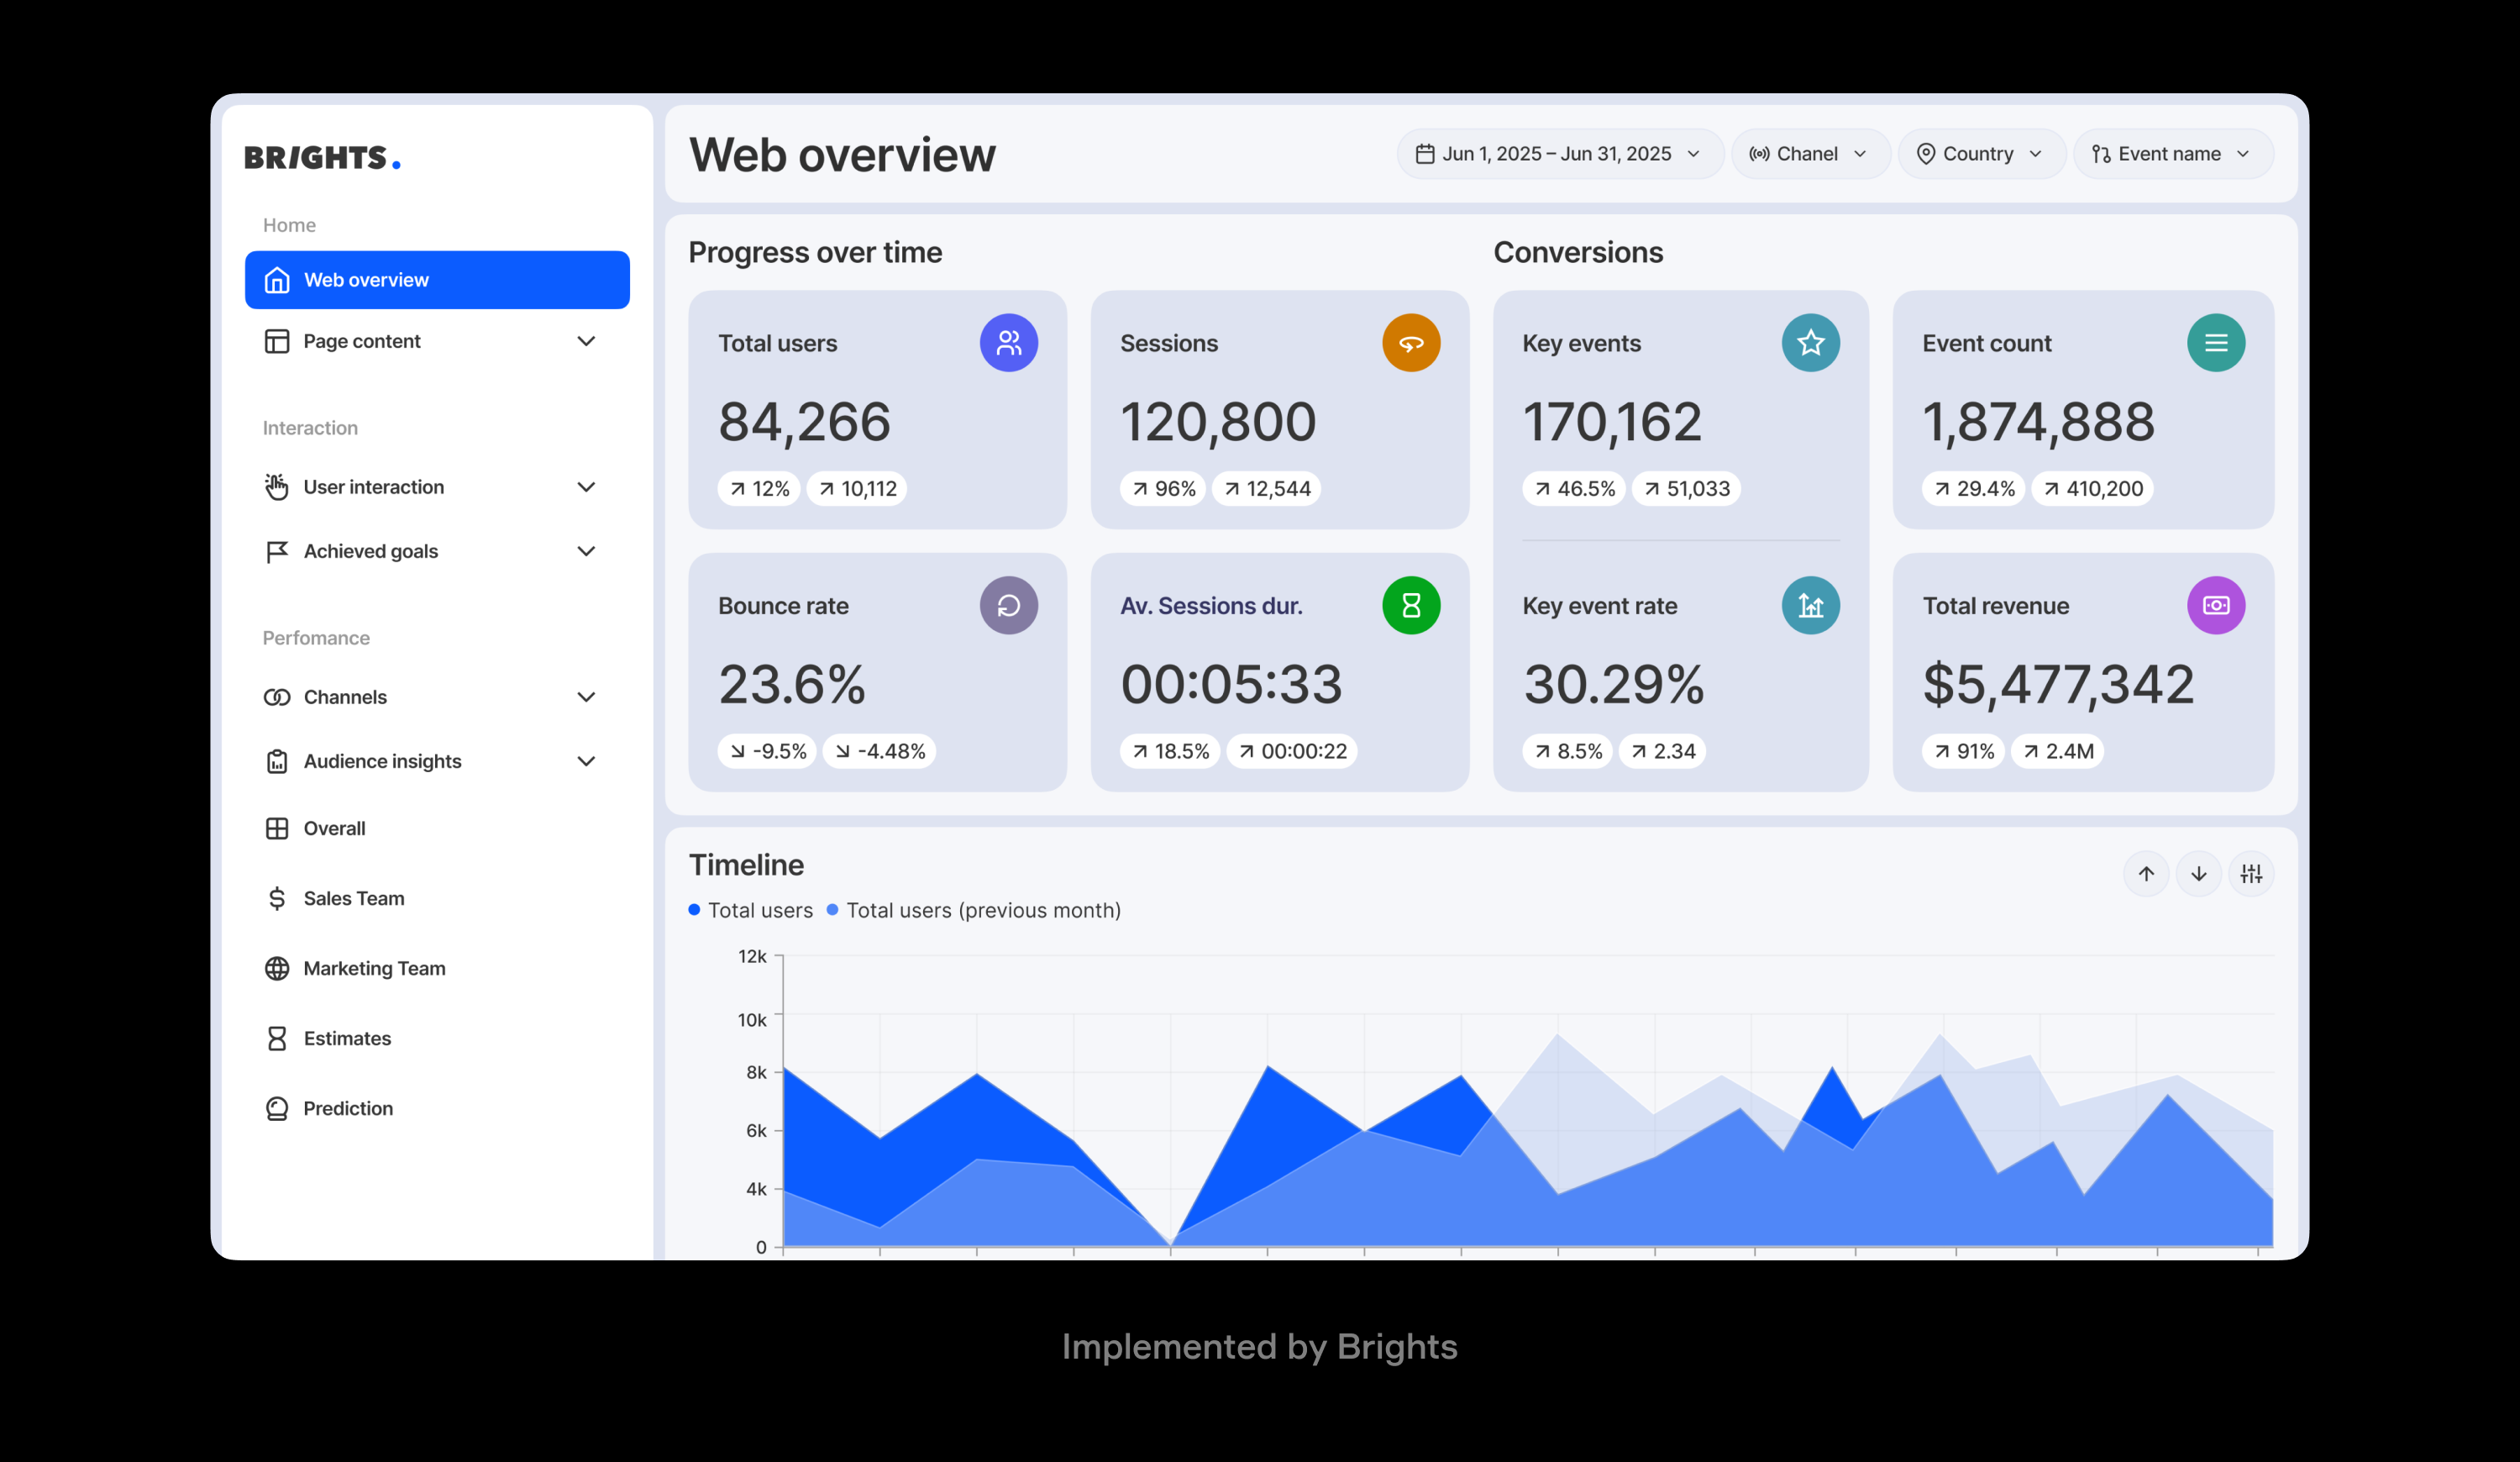
Task: Open the date range Jun 2025 dropdown
Action: pyautogui.click(x=1558, y=153)
